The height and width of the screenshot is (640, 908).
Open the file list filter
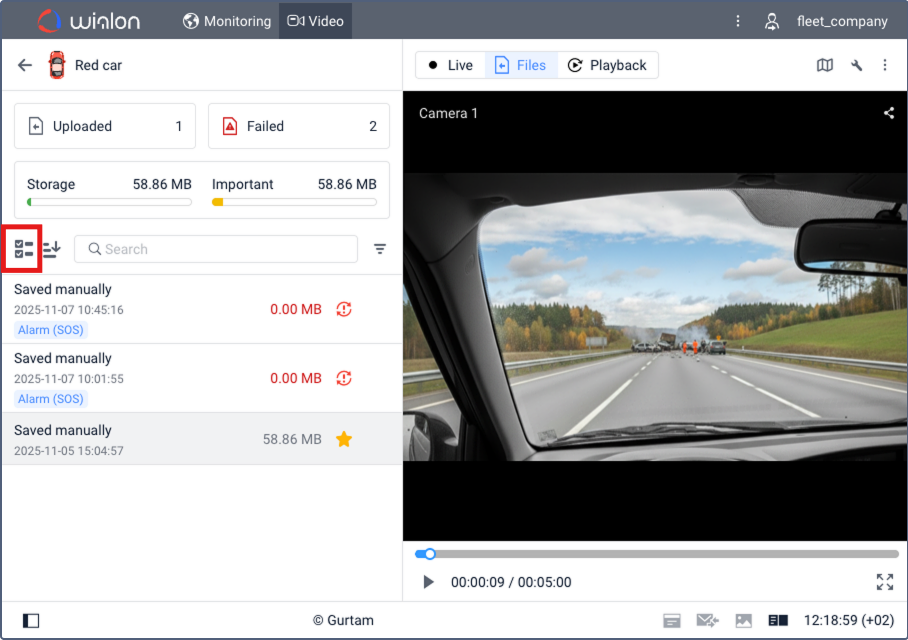[x=380, y=249]
